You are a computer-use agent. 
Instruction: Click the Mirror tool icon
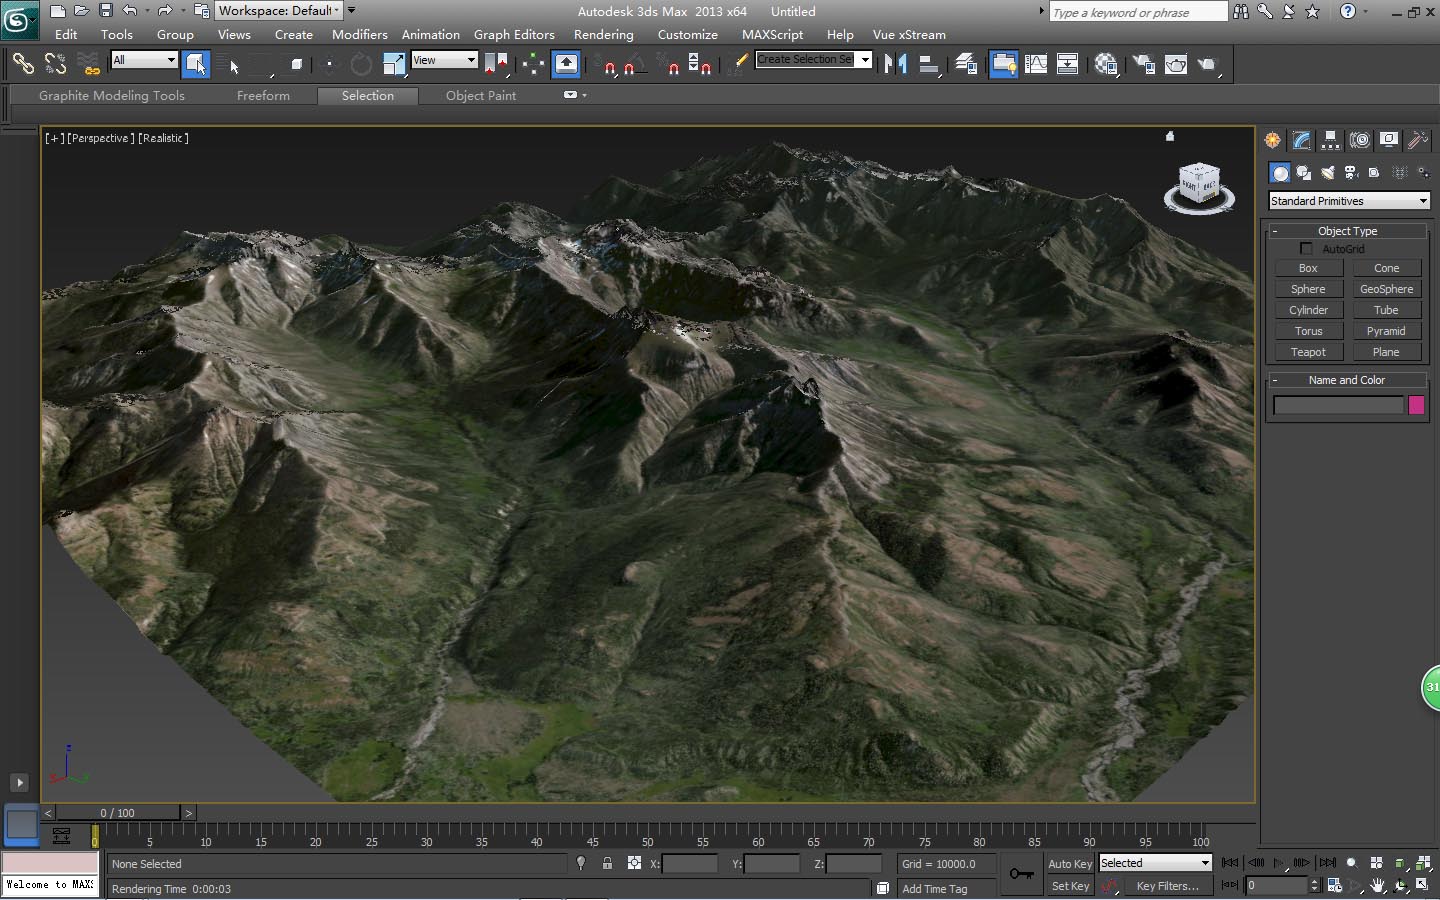[895, 65]
